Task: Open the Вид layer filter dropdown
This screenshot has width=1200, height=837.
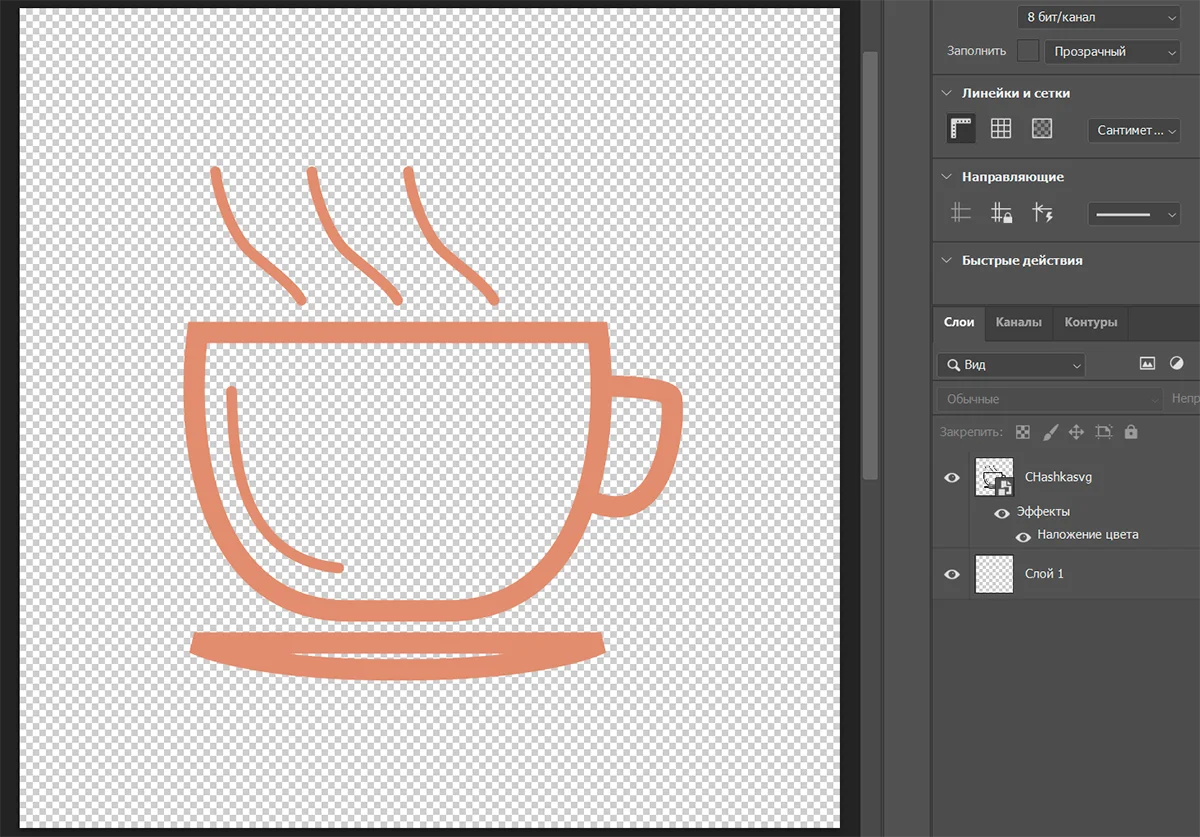Action: [1011, 365]
